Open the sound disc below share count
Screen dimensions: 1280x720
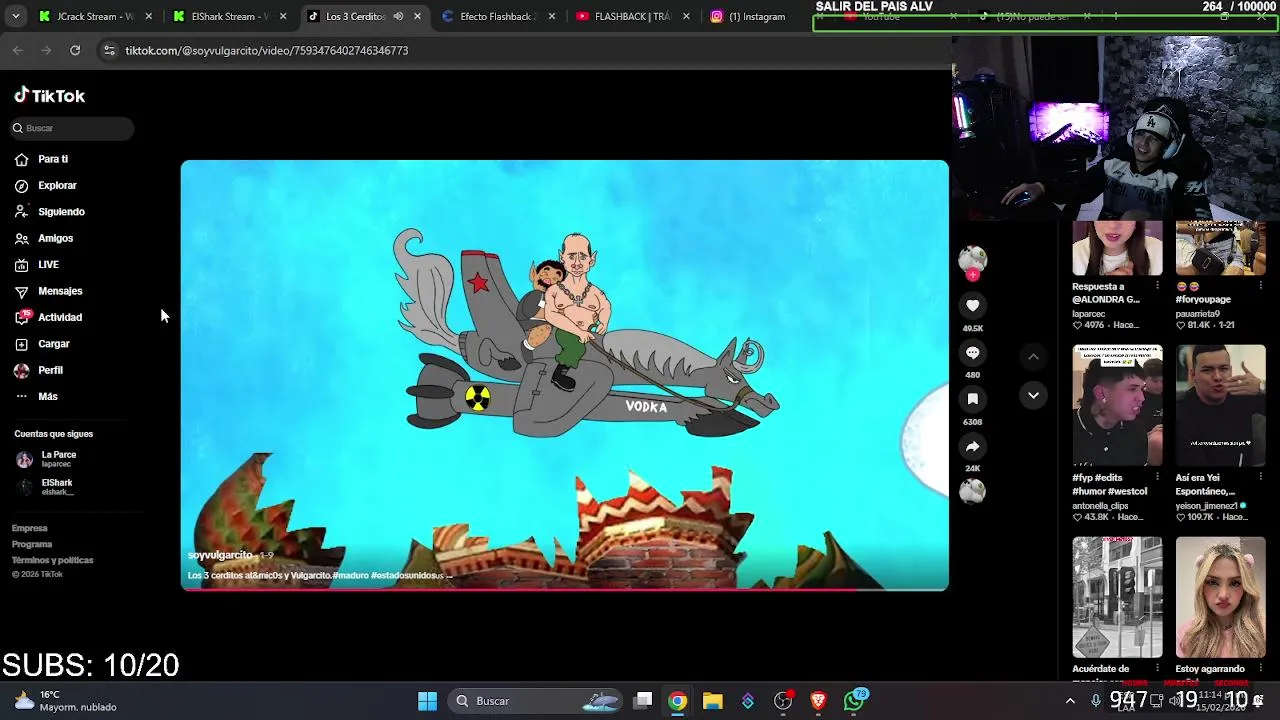[x=972, y=491]
